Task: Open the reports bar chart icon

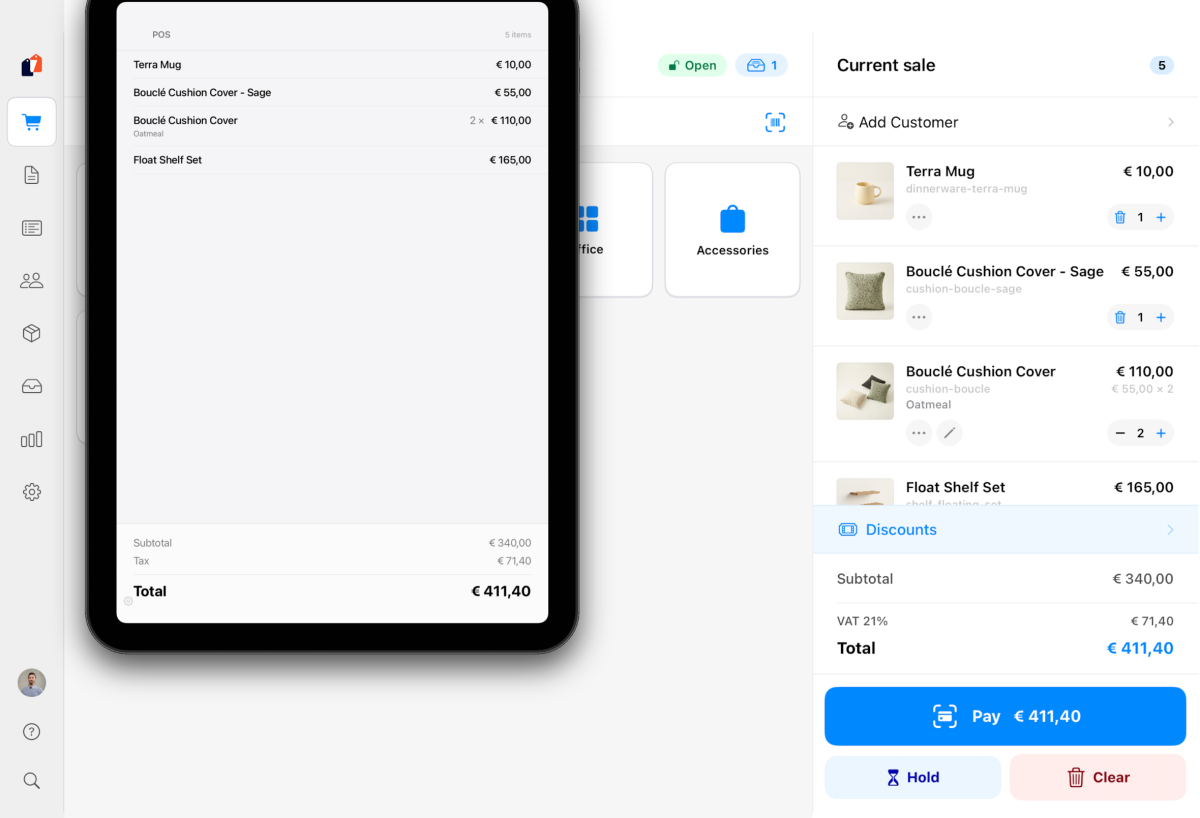Action: pos(32,439)
